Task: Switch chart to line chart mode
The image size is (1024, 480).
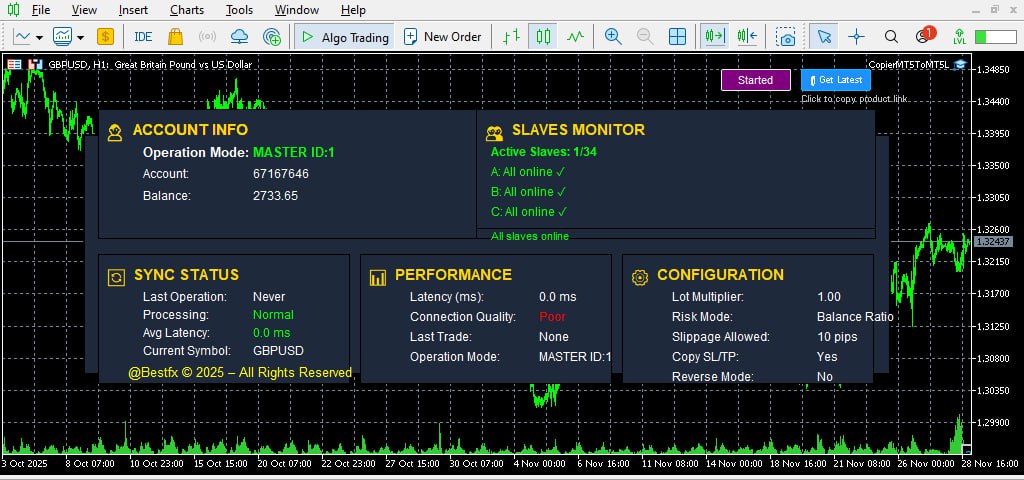Action: [575, 37]
